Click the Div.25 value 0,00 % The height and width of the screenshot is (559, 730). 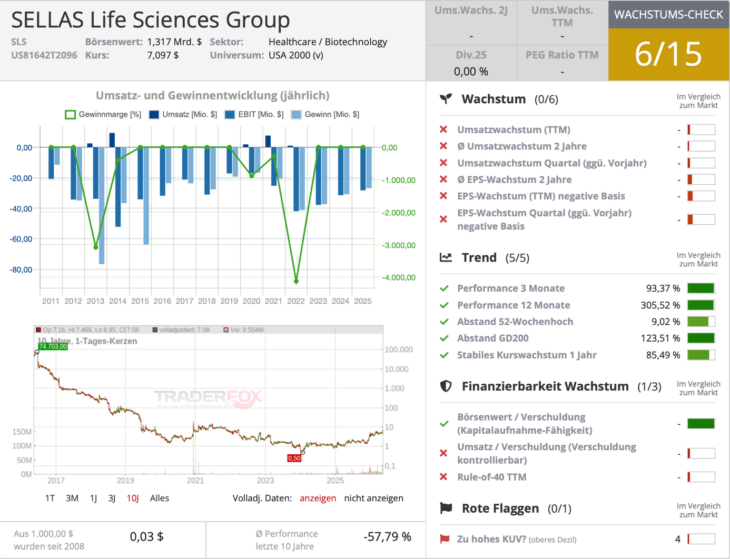pyautogui.click(x=471, y=71)
